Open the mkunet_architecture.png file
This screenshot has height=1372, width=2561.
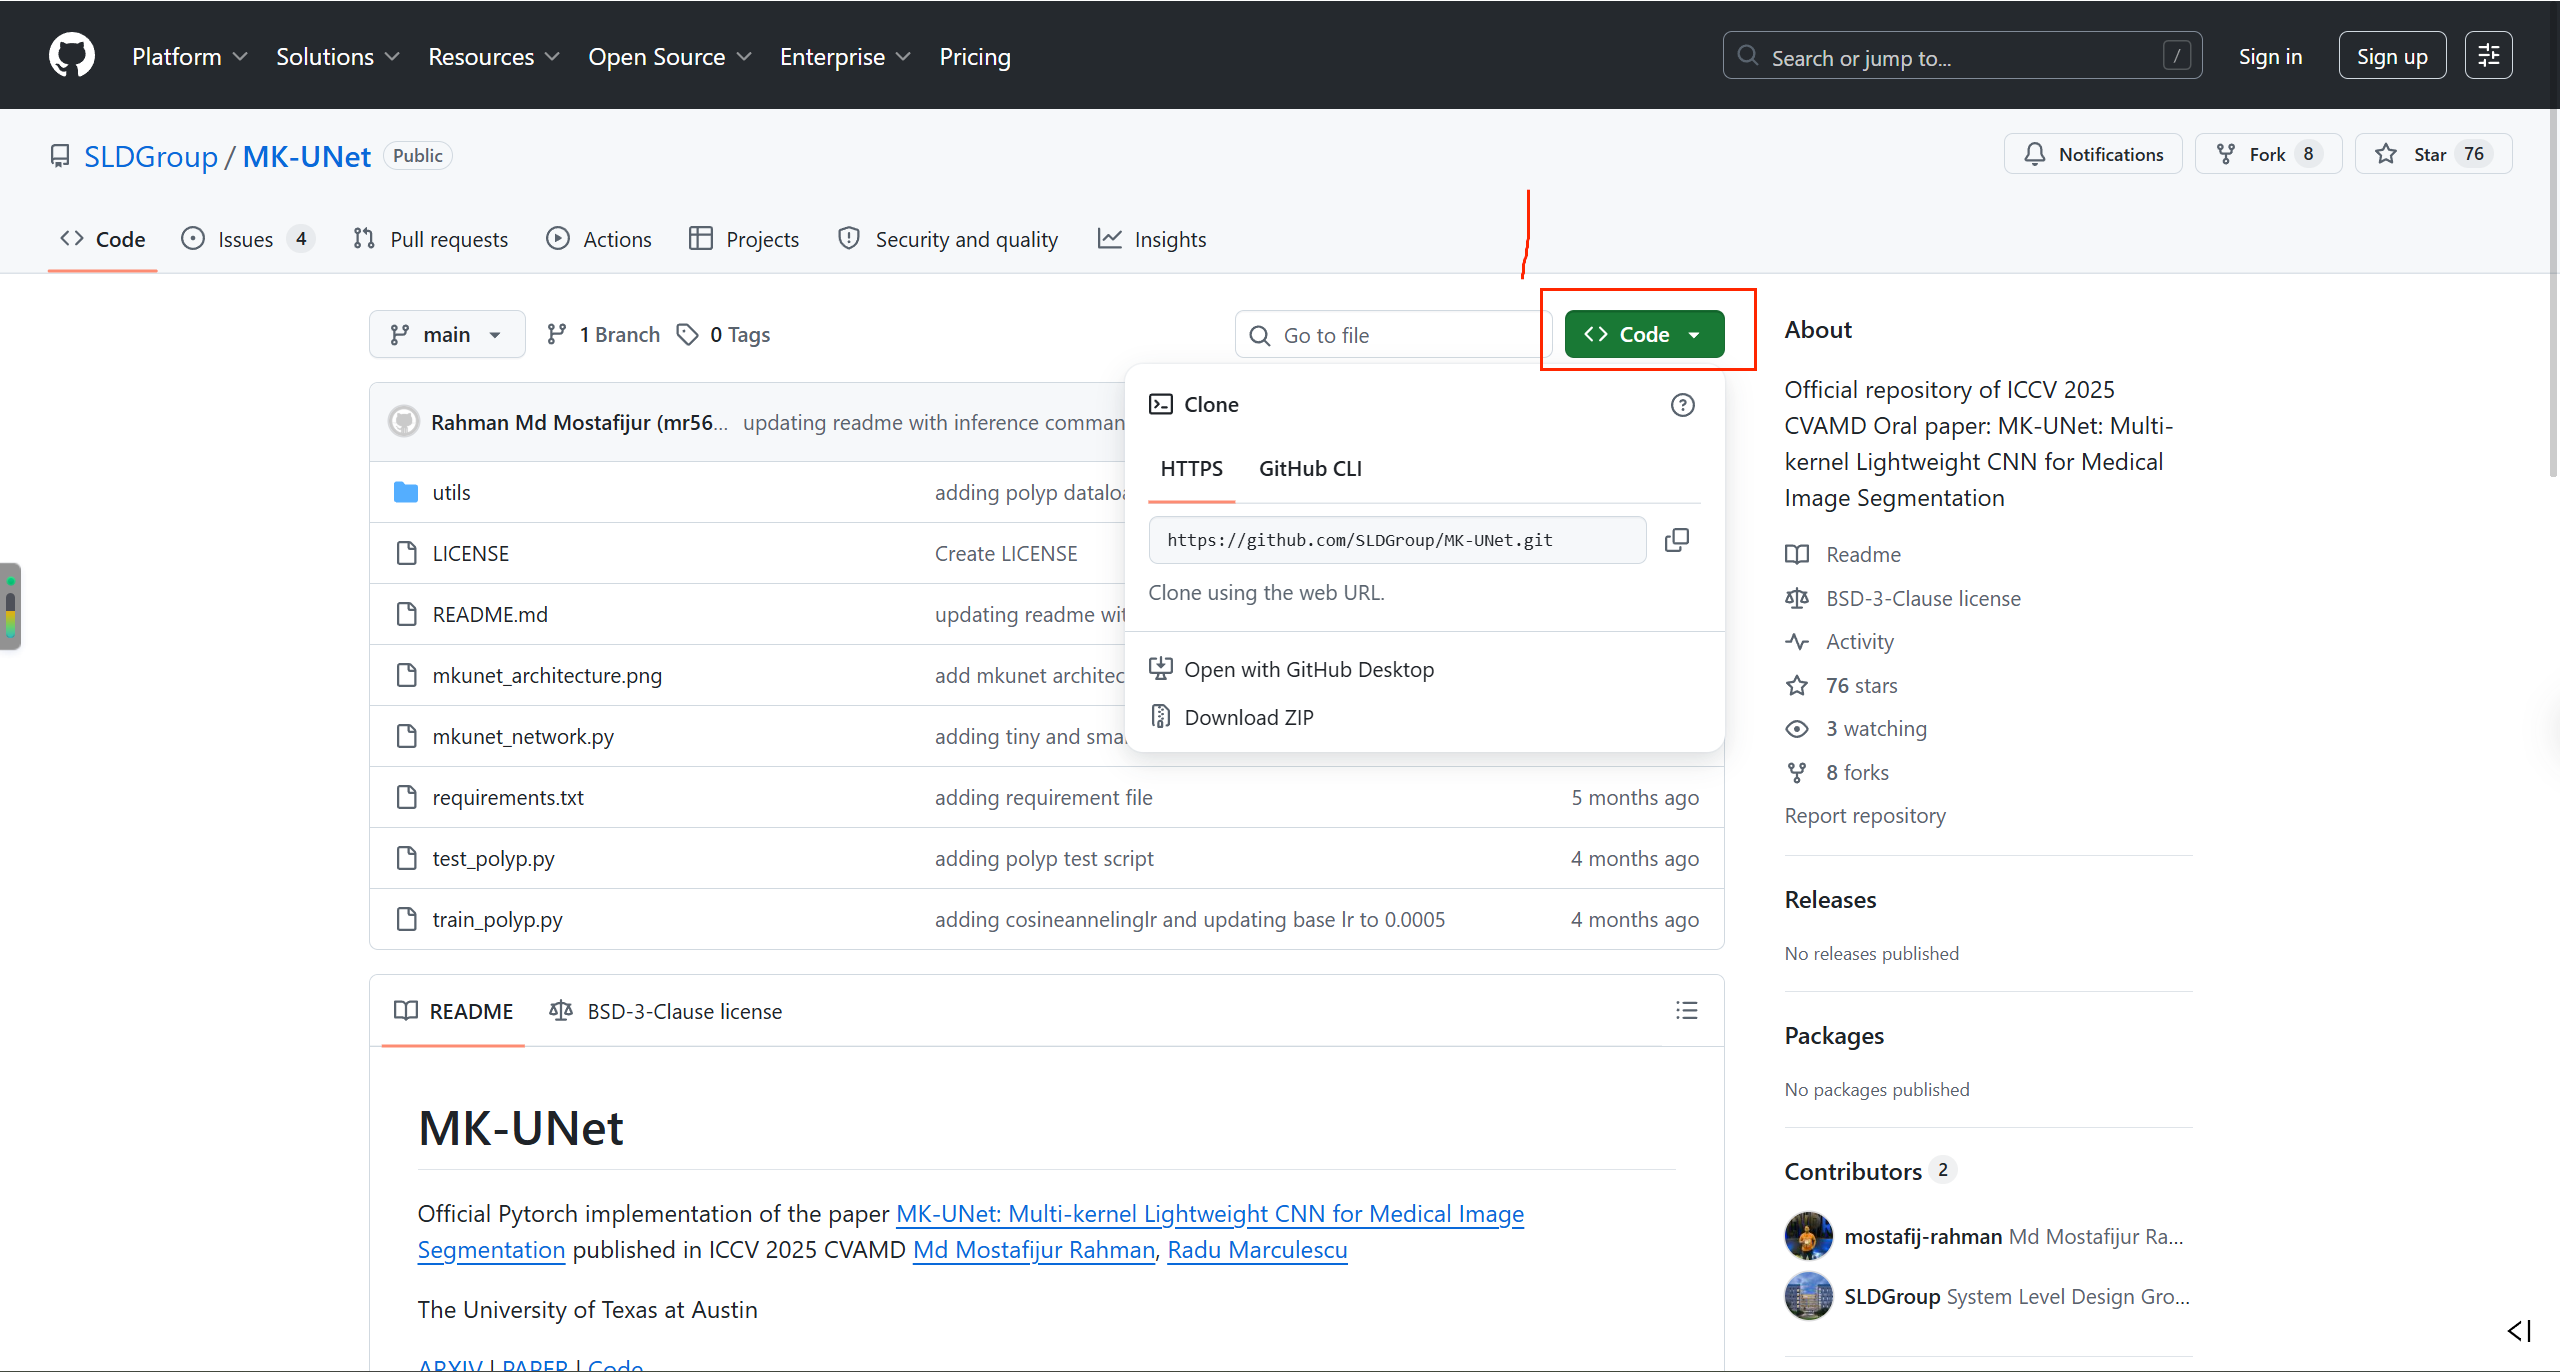547,675
